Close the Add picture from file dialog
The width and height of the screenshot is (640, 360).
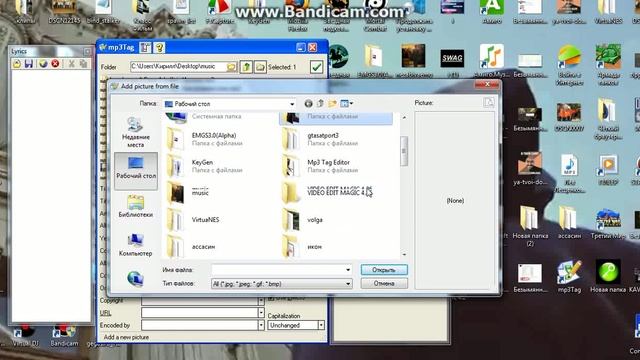click(x=487, y=84)
